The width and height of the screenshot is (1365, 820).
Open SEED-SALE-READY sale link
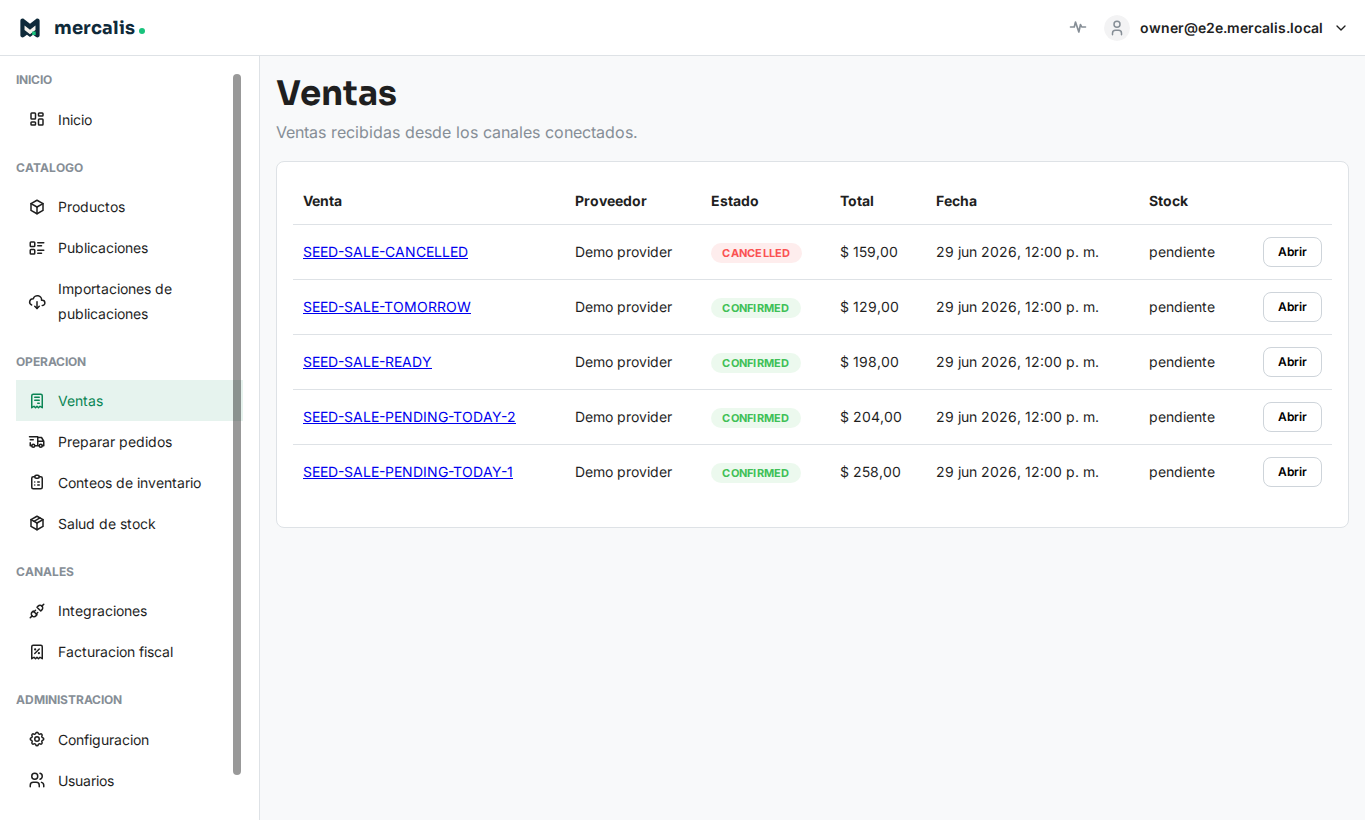click(367, 362)
